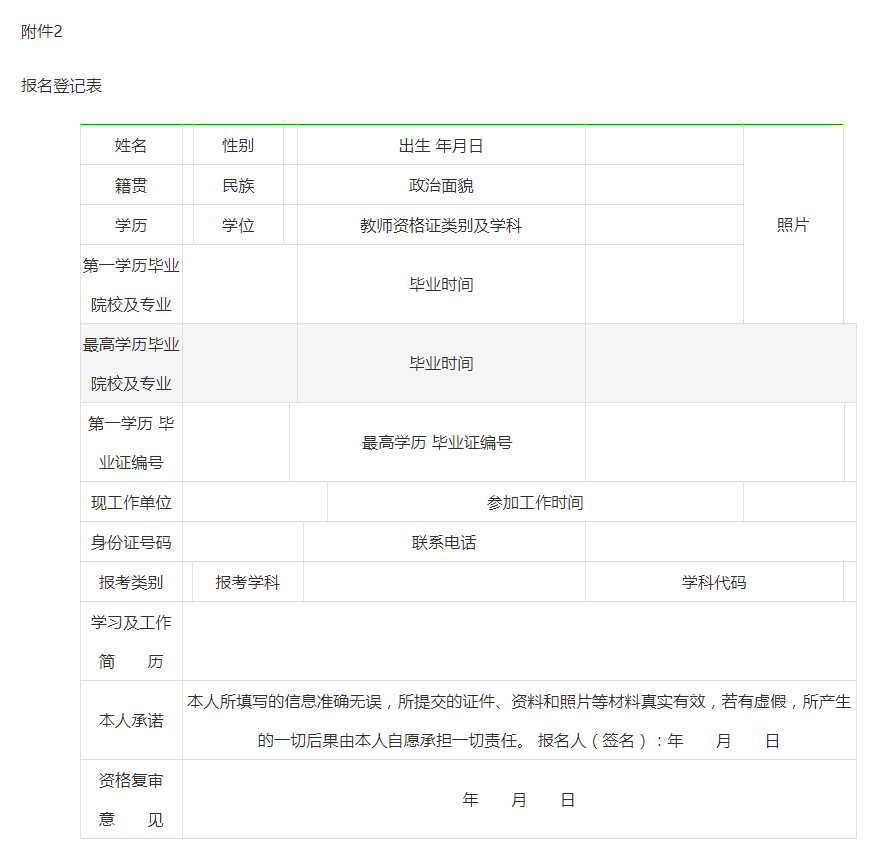Click the 报考学科 cell
The width and height of the screenshot is (892, 855).
(248, 582)
